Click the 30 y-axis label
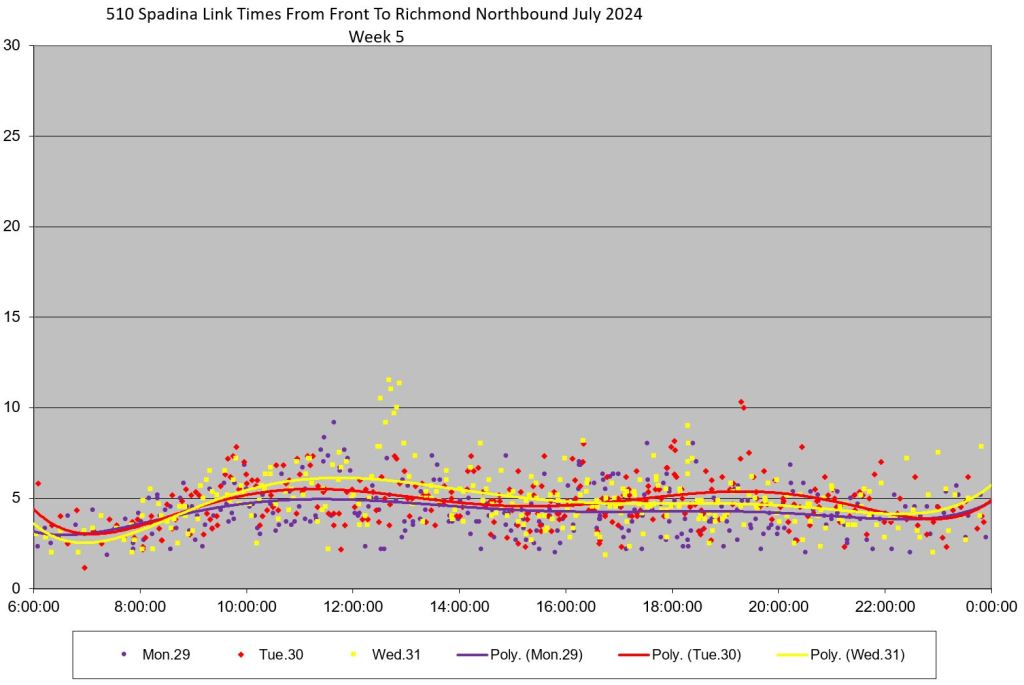 [x=12, y=45]
